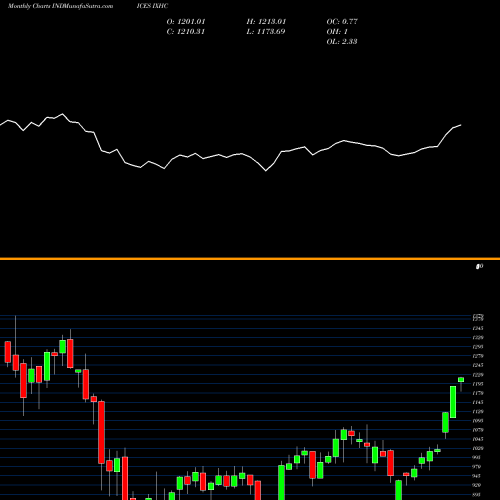This screenshot has width=500, height=500.
Task: Click the ICES IXHC symbol label
Action: pos(152,6)
